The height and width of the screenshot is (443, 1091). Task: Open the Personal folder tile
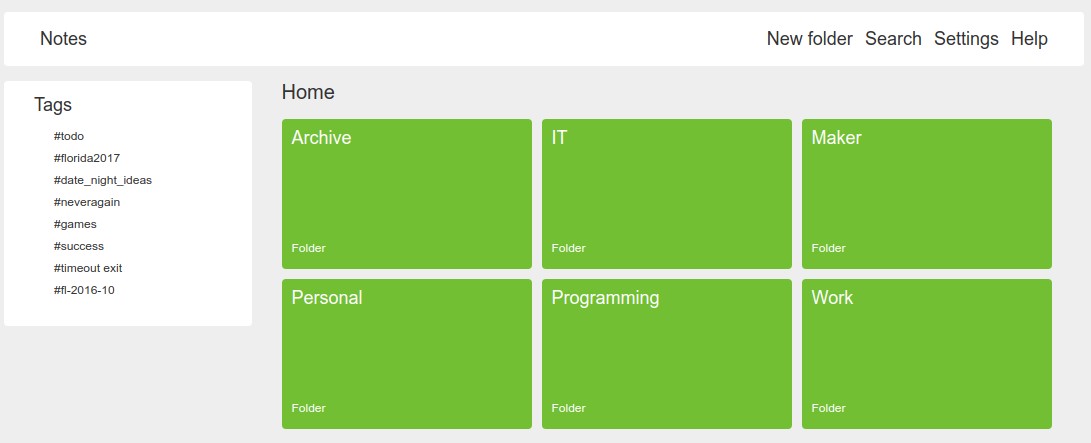406,354
